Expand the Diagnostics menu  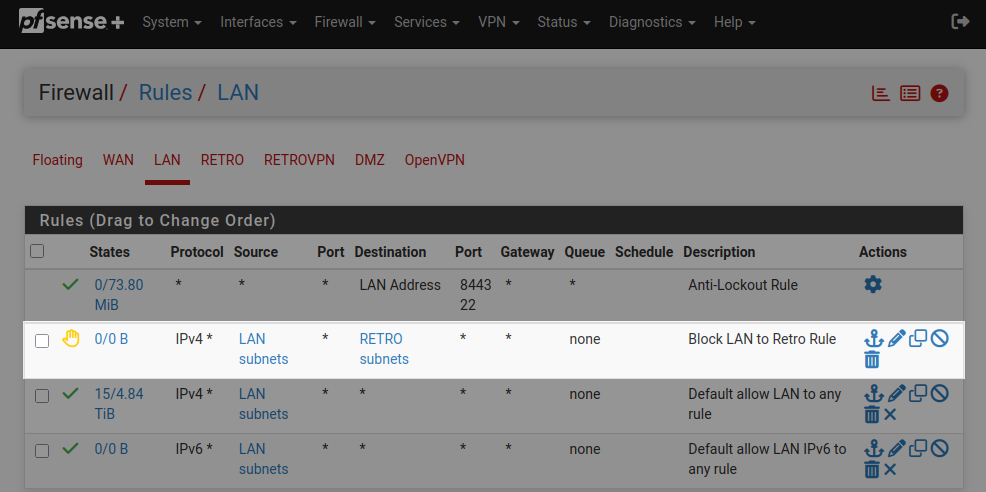(652, 22)
